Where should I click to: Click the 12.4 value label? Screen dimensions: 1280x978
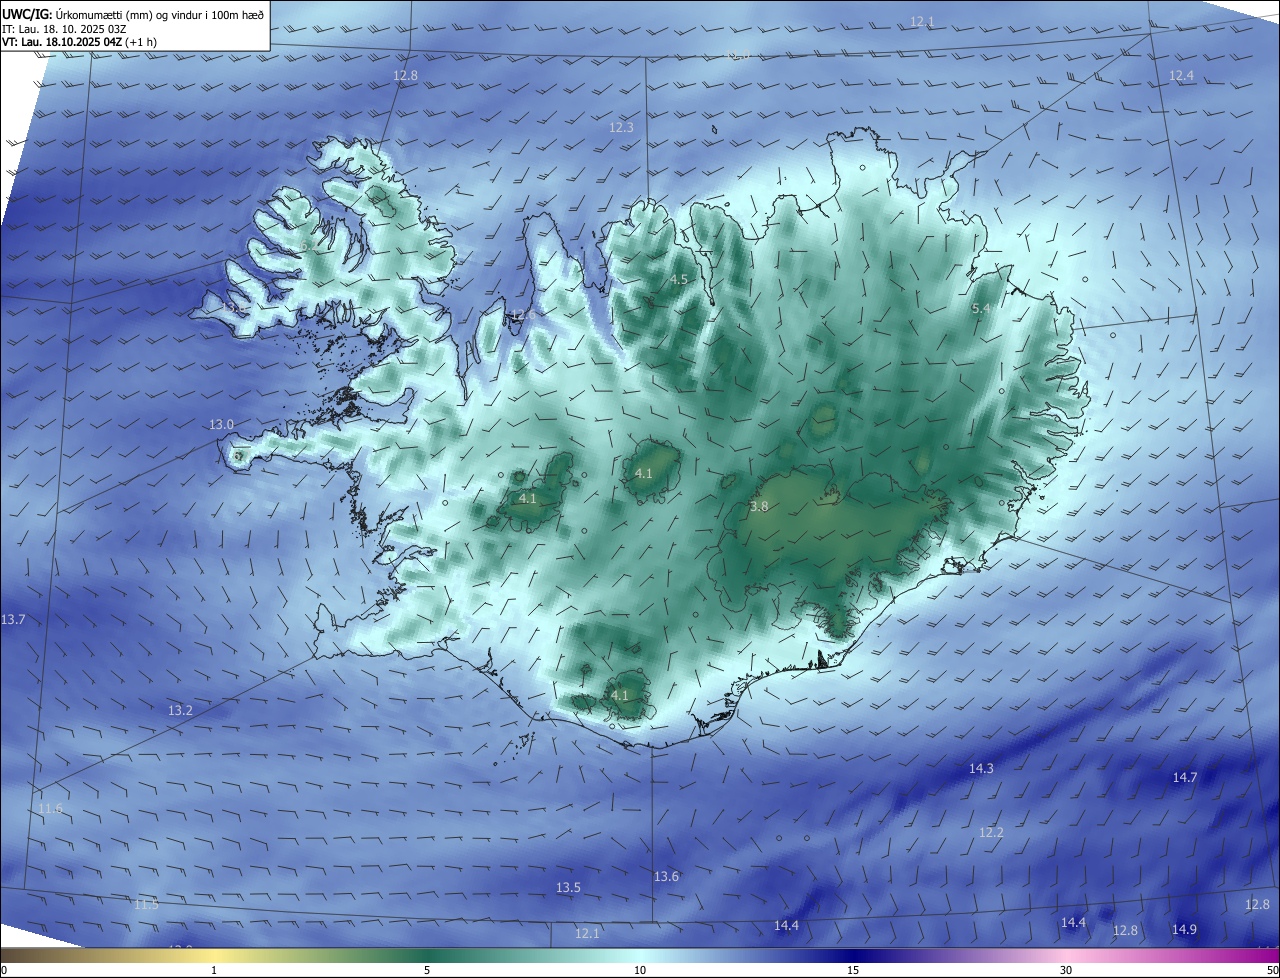pyautogui.click(x=1181, y=76)
